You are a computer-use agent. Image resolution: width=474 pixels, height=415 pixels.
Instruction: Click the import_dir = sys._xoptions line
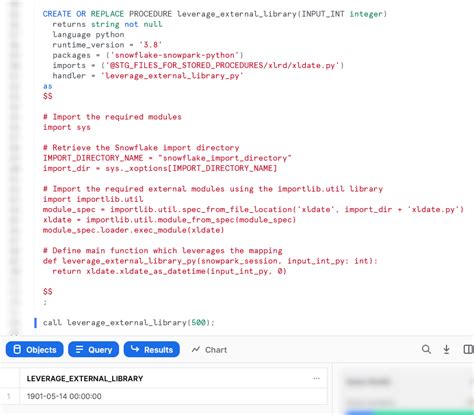click(x=160, y=168)
